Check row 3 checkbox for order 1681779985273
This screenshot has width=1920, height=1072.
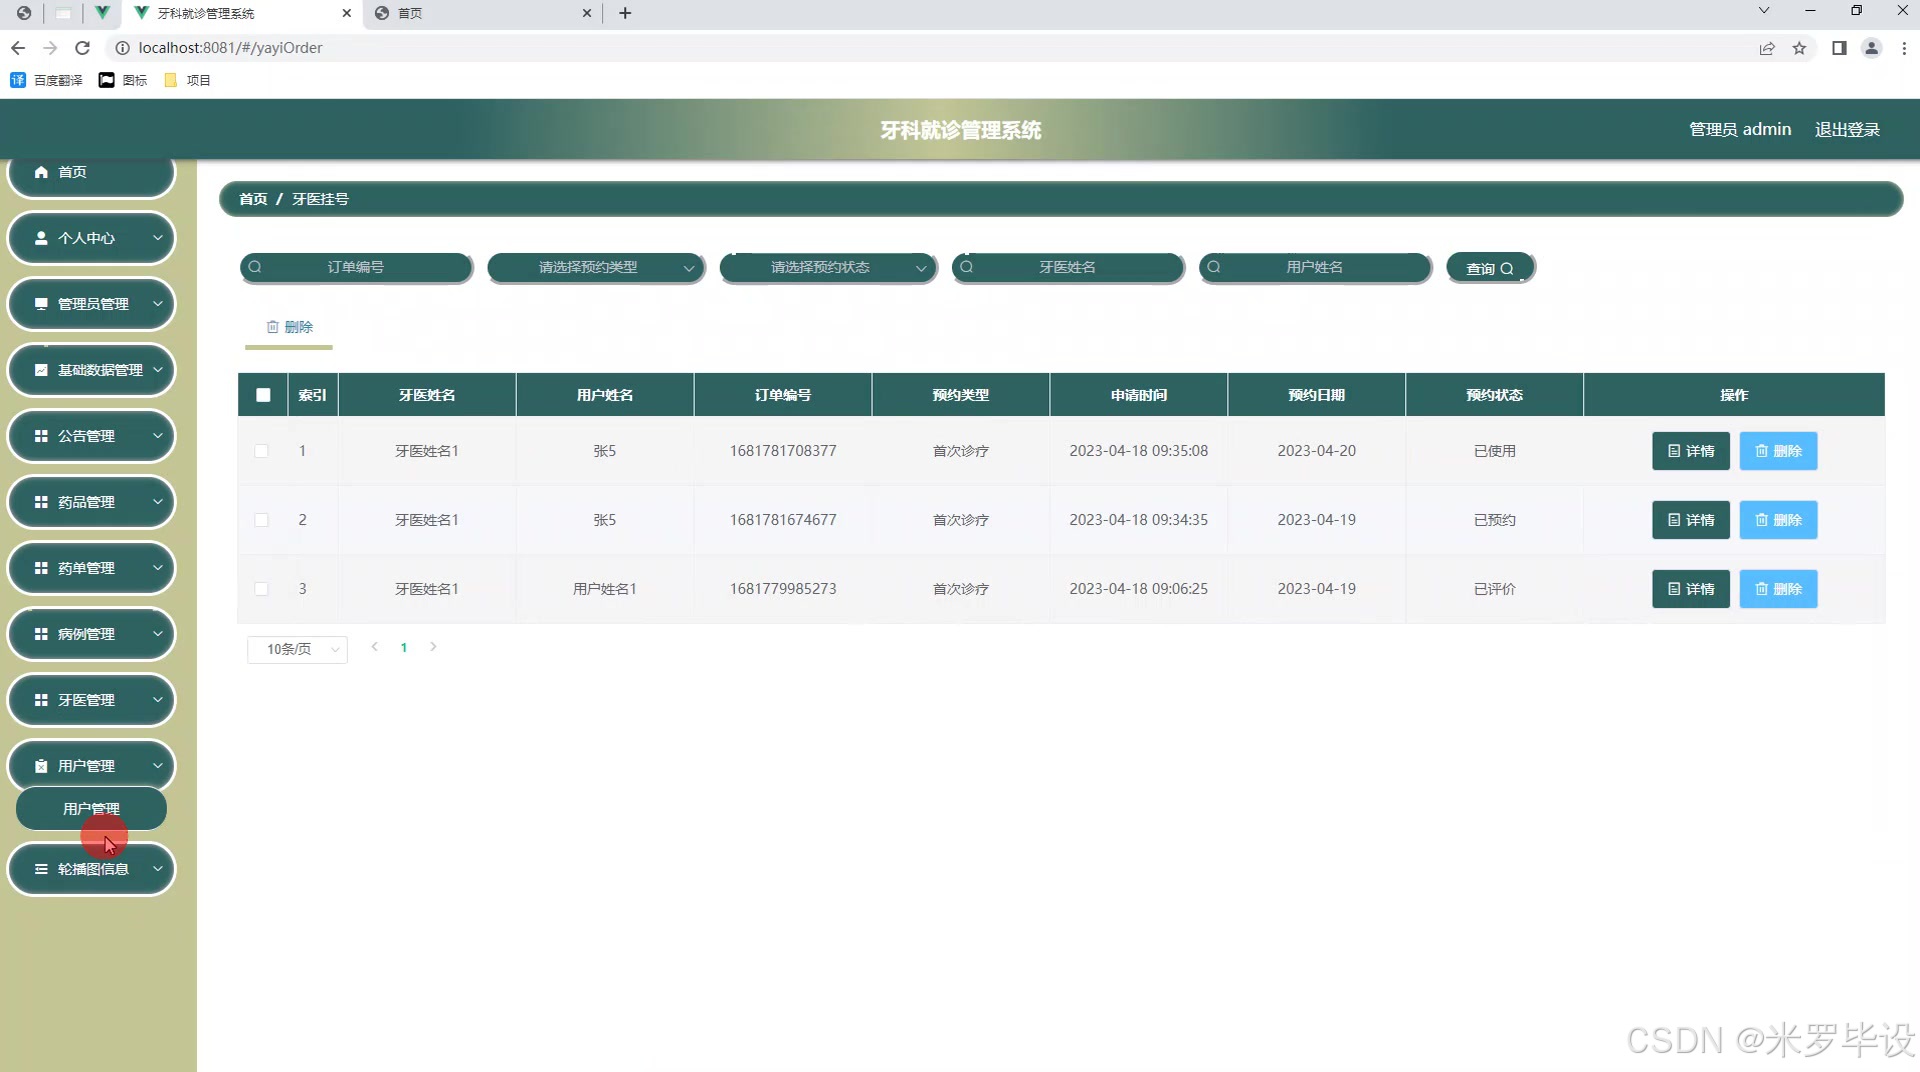(x=261, y=589)
